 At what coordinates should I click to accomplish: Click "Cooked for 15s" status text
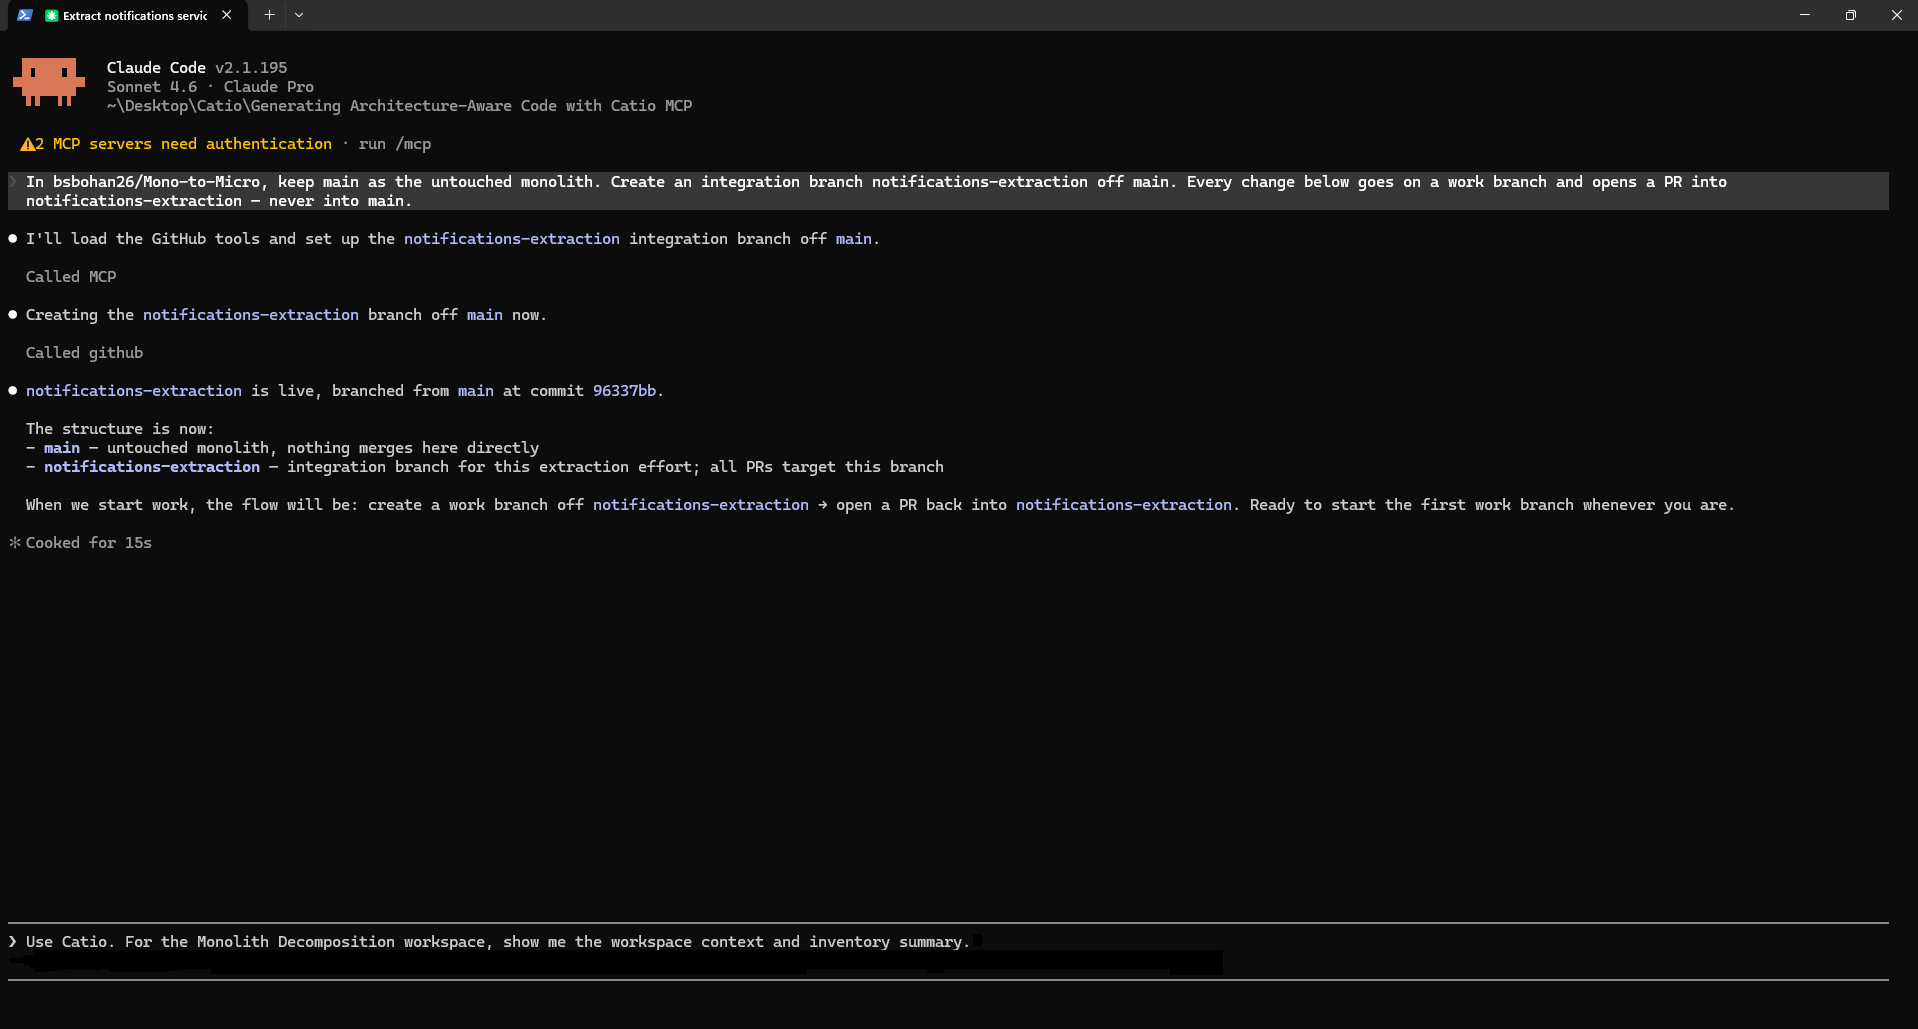[89, 543]
